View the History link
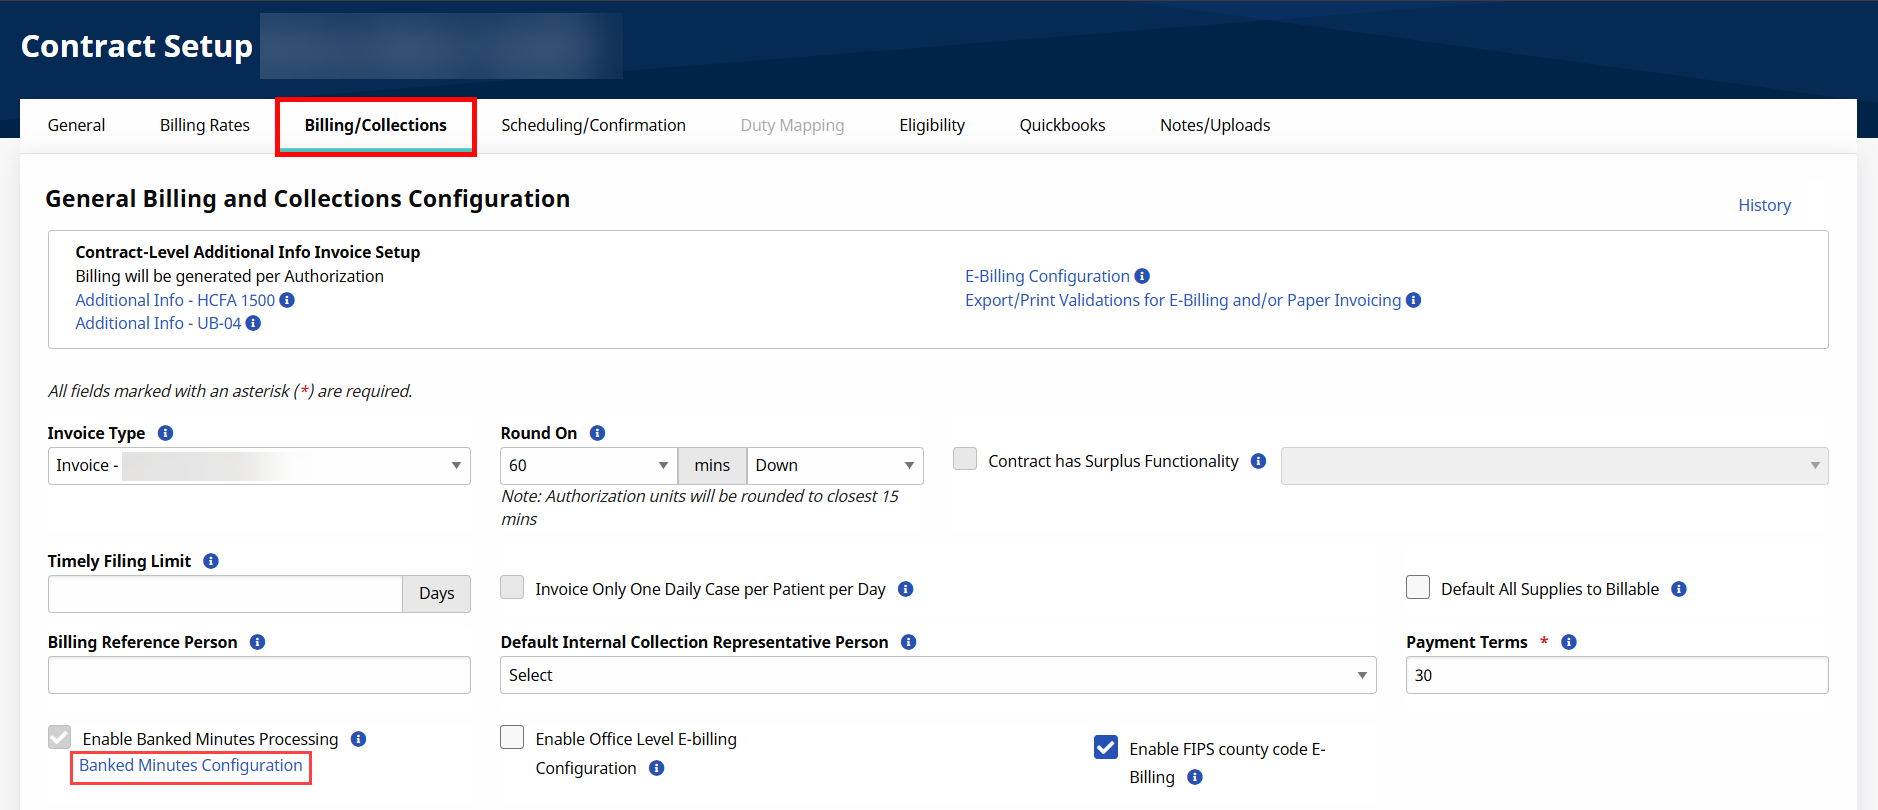 point(1764,205)
